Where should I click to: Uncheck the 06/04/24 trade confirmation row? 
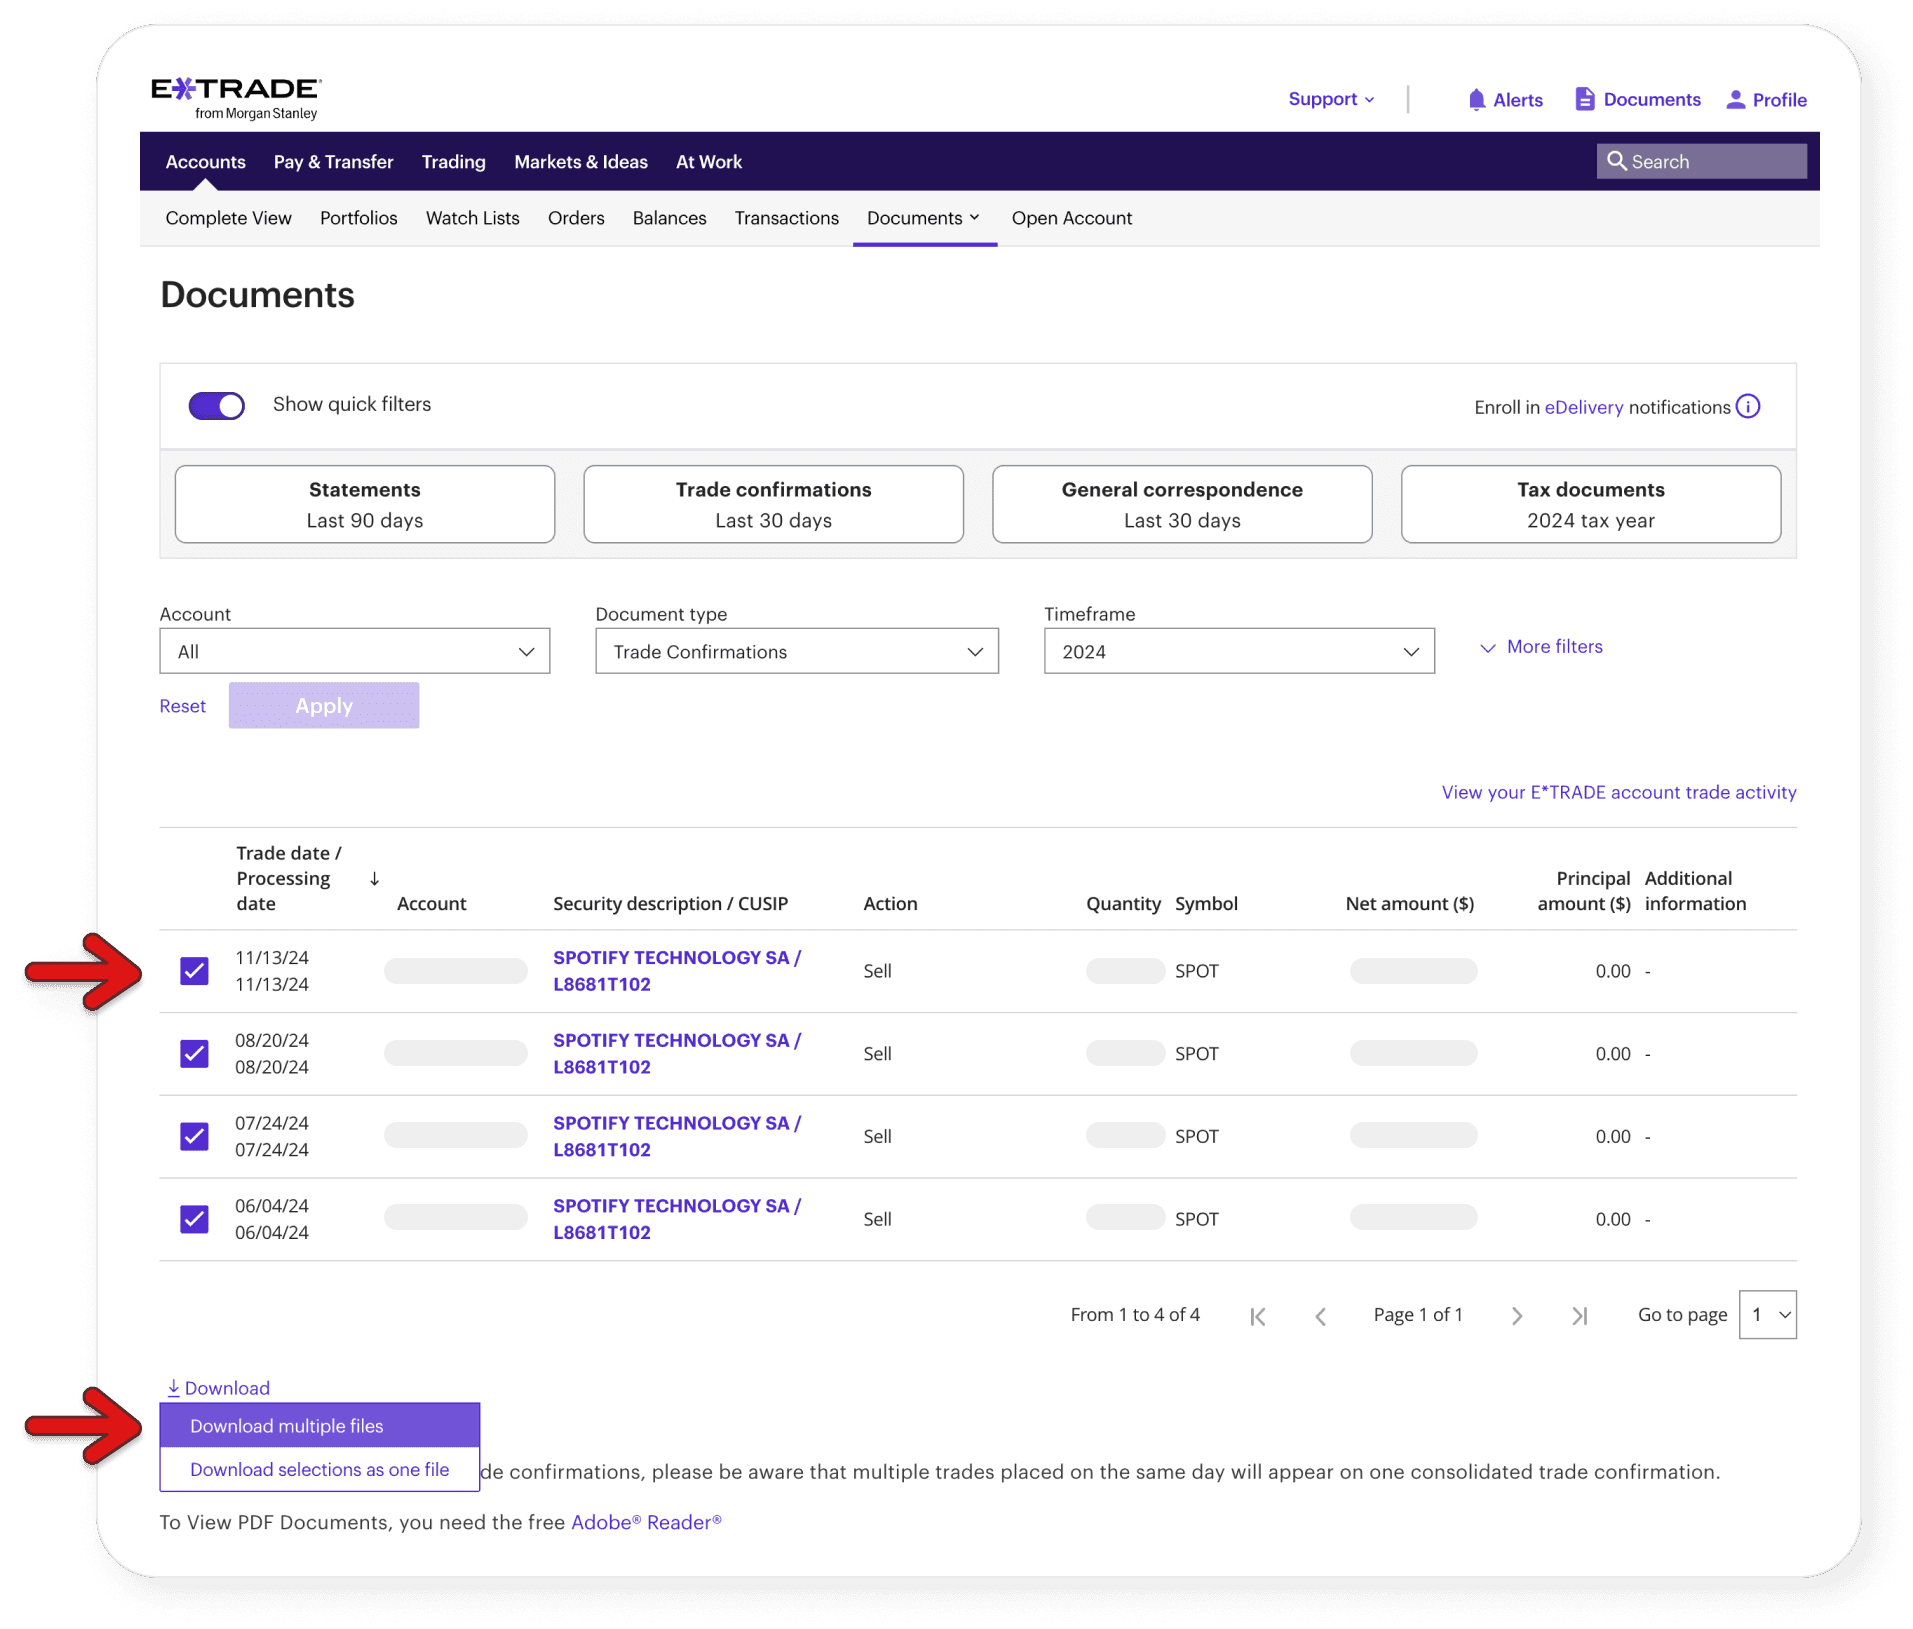coord(194,1220)
